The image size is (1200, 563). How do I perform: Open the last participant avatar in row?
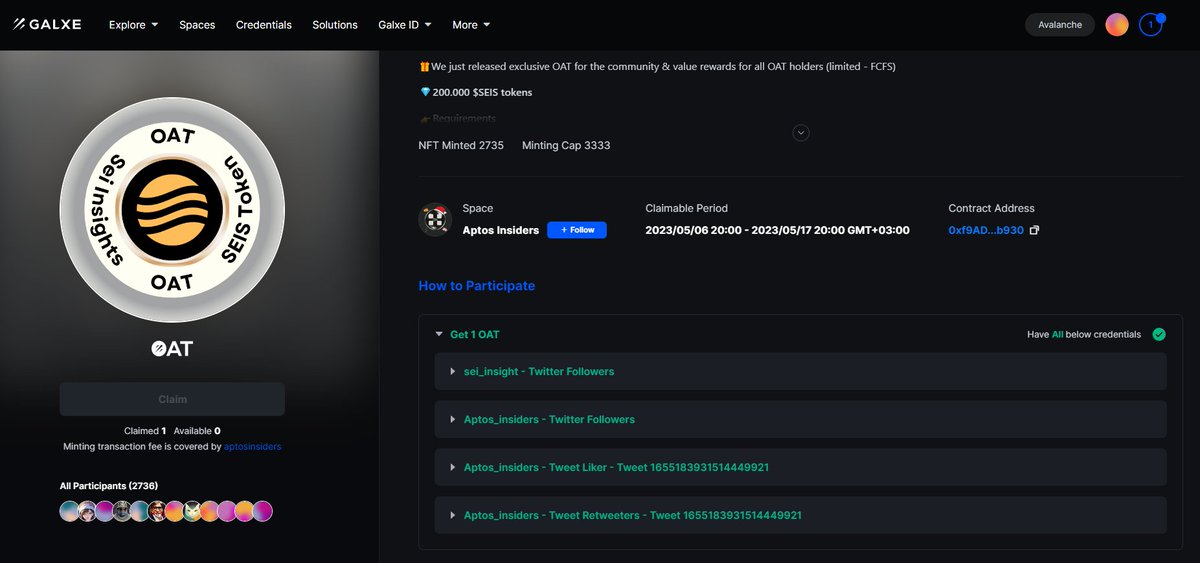(x=262, y=511)
